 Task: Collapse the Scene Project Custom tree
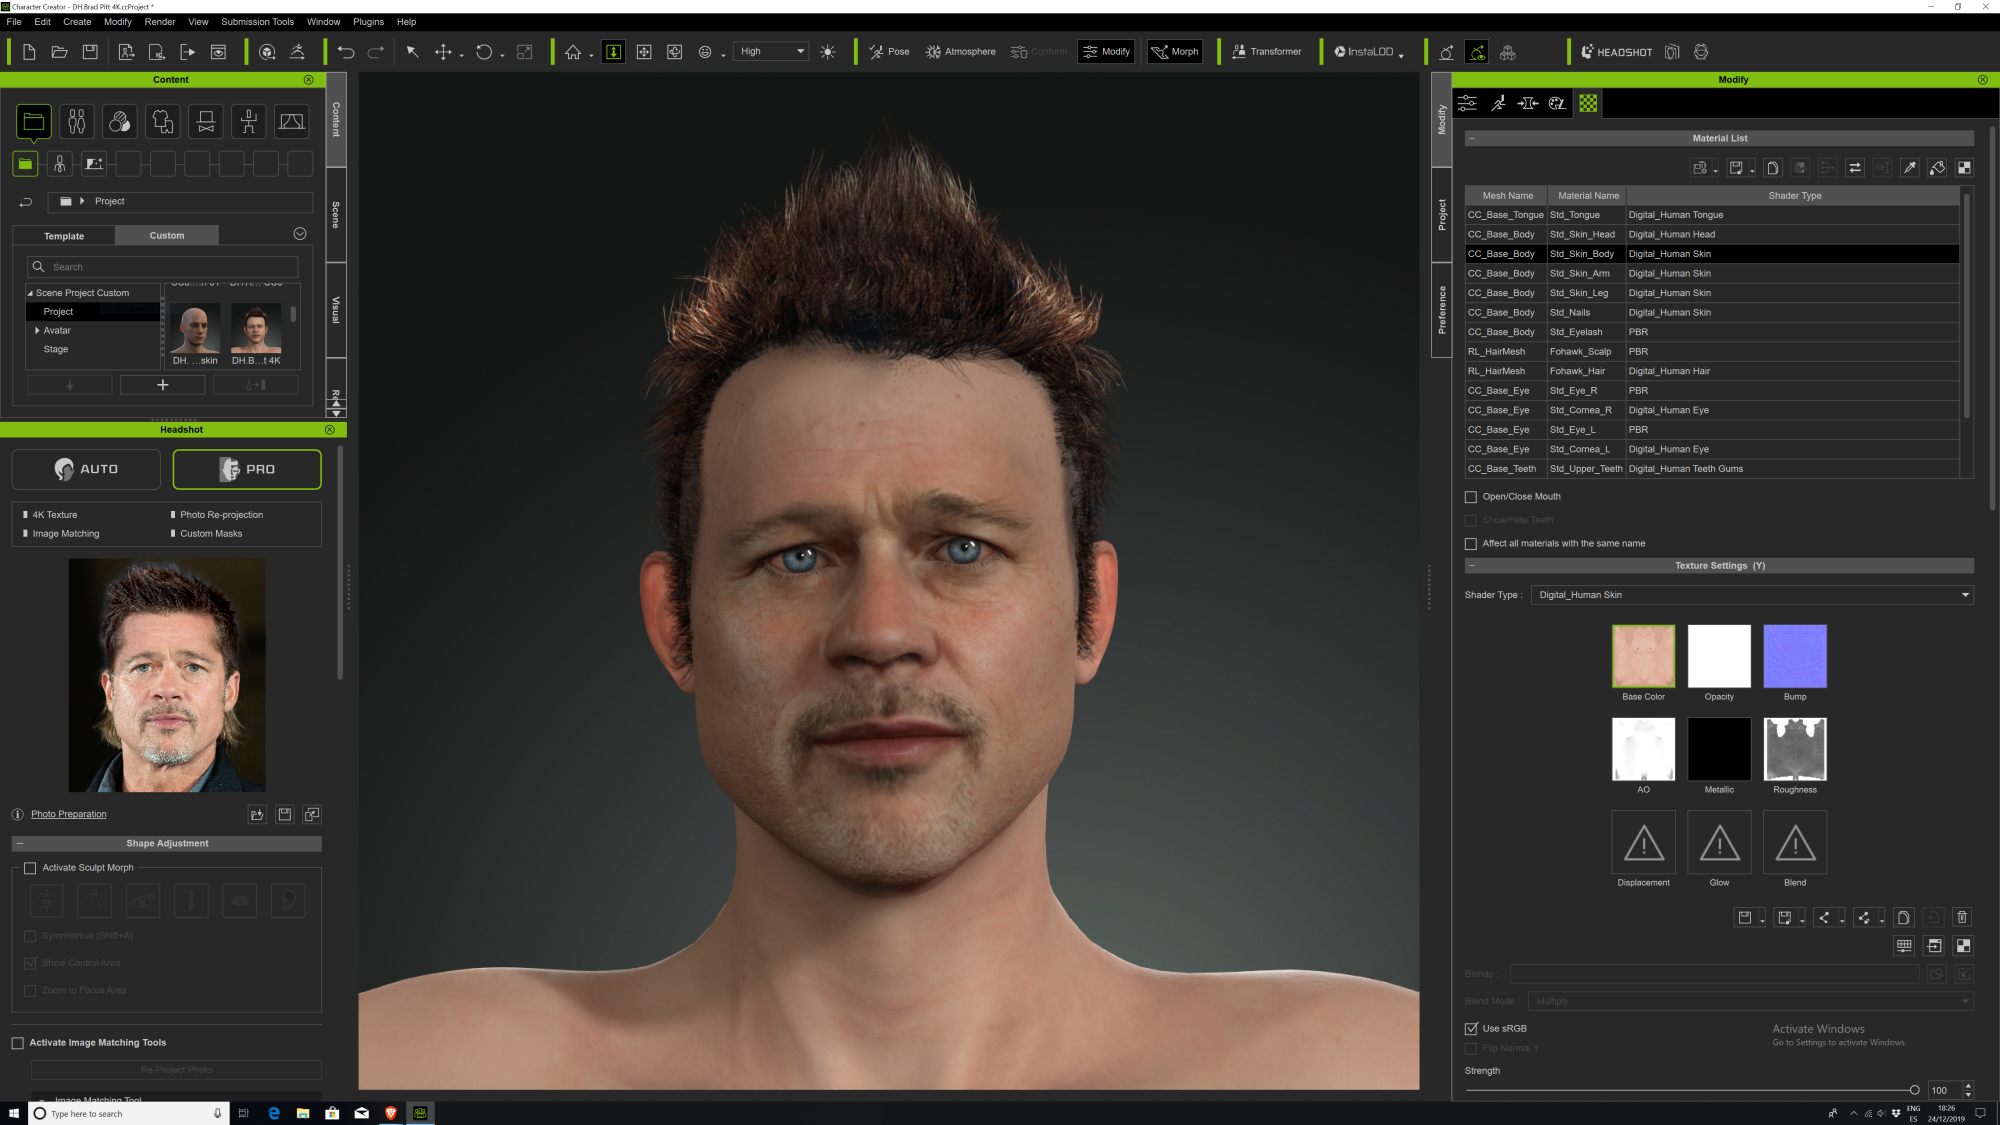[x=30, y=294]
